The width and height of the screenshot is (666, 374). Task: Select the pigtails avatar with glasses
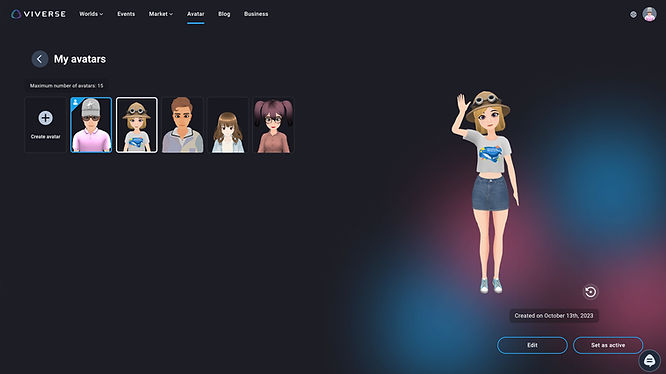coord(274,125)
